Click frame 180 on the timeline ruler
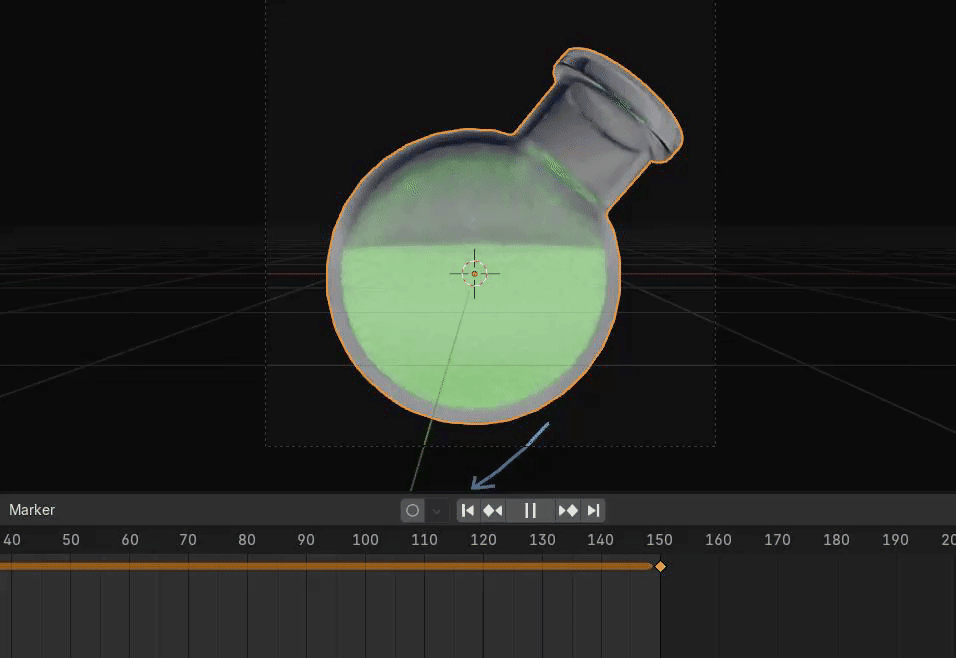The height and width of the screenshot is (658, 956). click(x=836, y=540)
